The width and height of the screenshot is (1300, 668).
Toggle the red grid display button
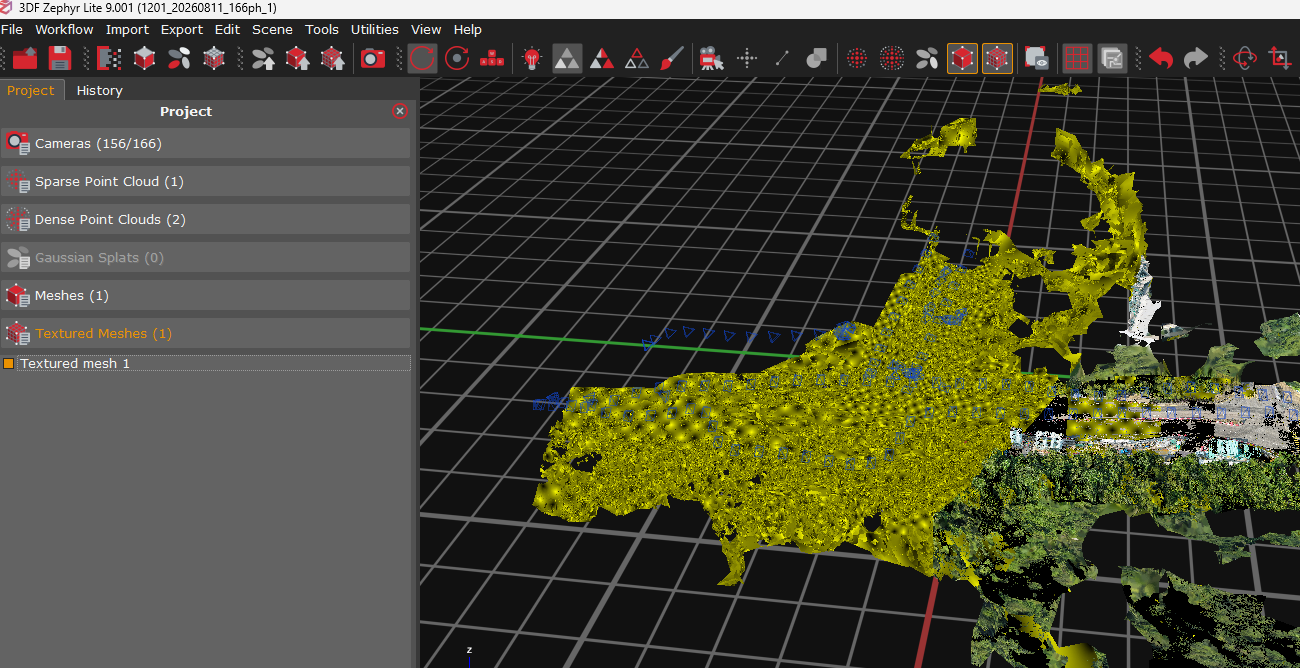coord(1077,58)
